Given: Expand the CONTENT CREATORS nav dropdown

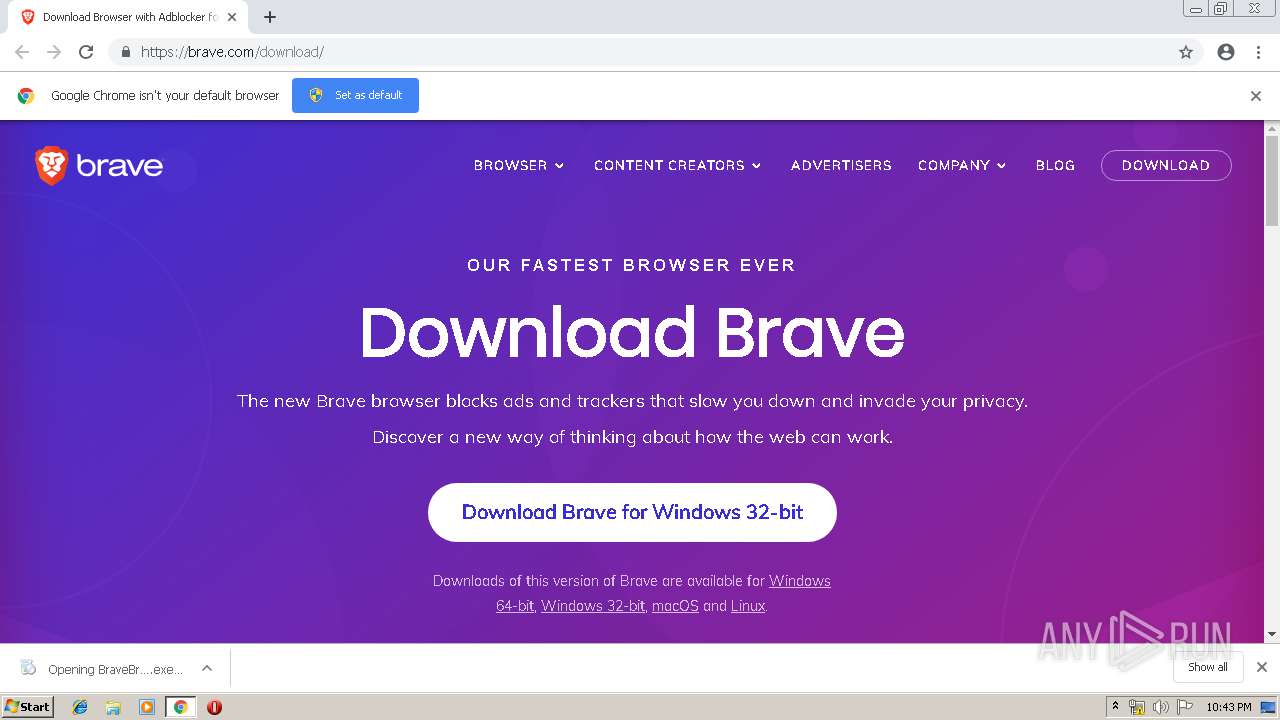Looking at the screenshot, I should point(678,165).
